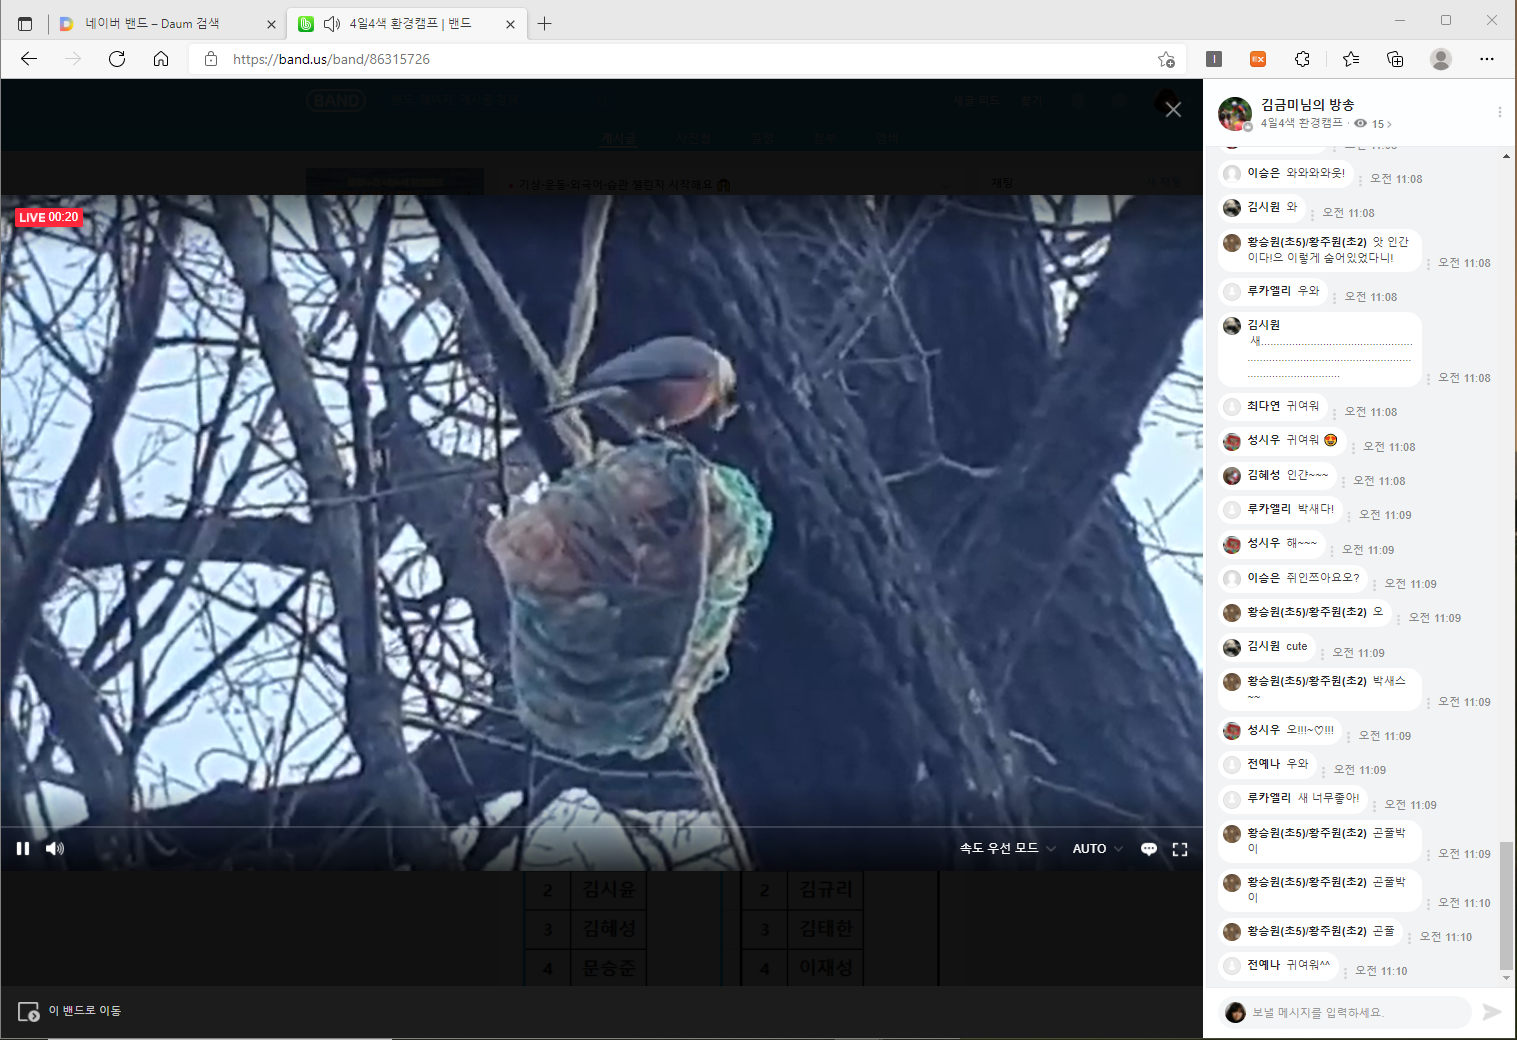This screenshot has height=1040, width=1517.
Task: Click chat scrollbar up arrow
Action: 1506,156
